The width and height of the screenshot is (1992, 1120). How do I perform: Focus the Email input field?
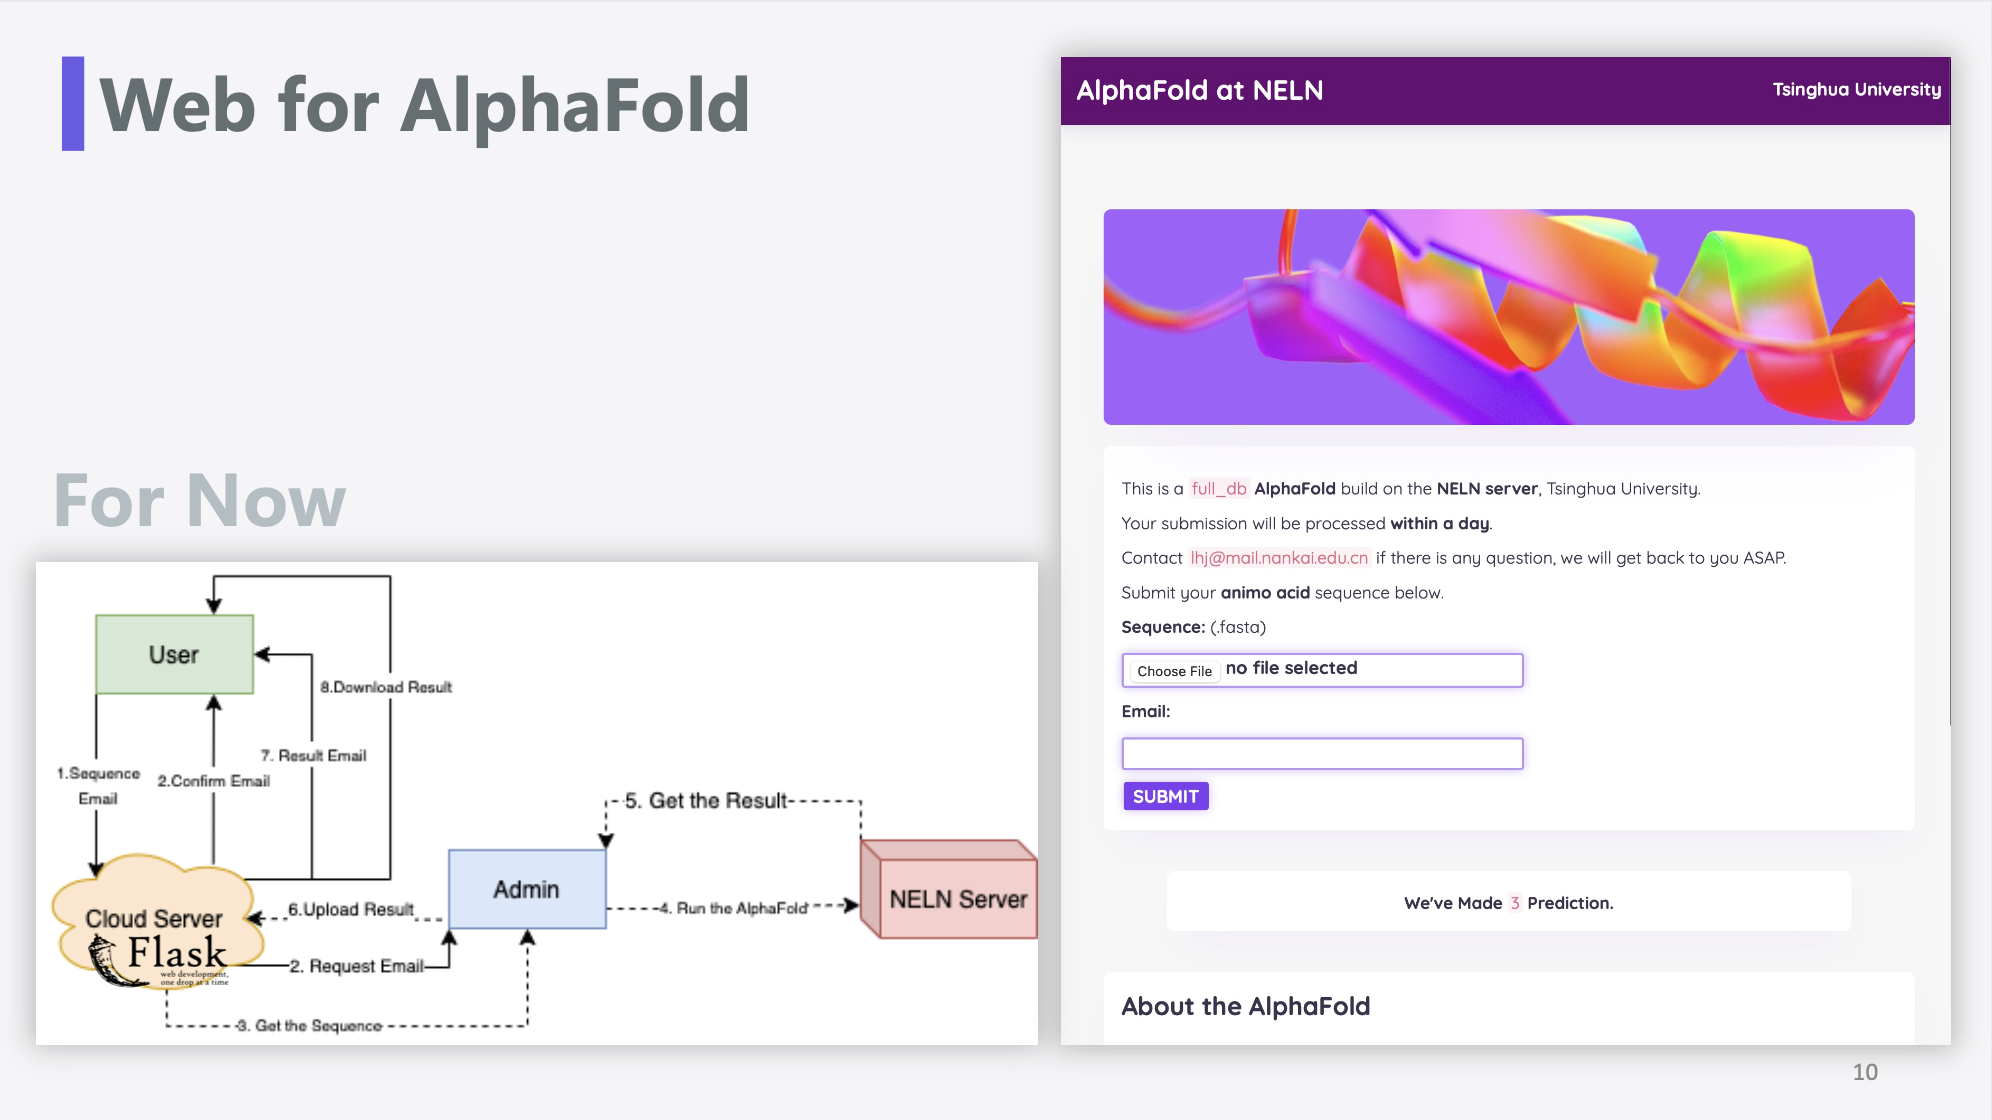tap(1322, 753)
